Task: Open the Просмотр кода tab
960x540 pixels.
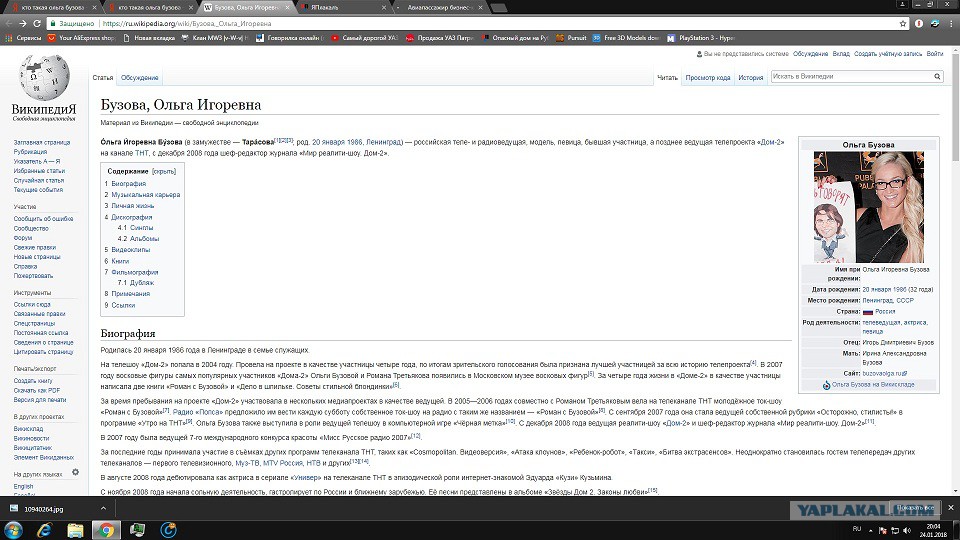Action: click(708, 78)
